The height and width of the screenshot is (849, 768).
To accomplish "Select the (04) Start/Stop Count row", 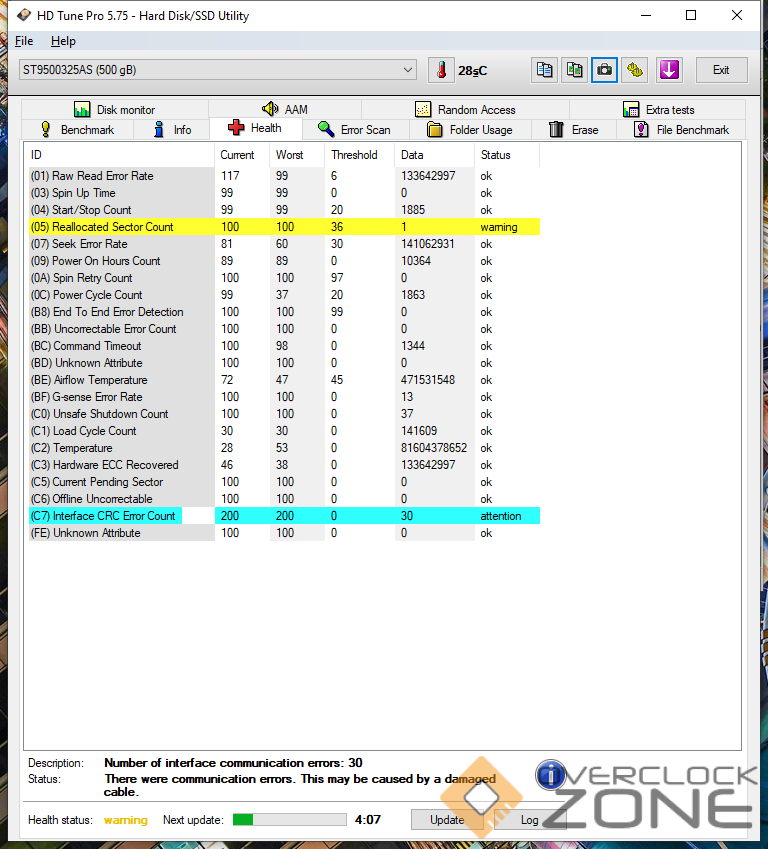I will (284, 210).
